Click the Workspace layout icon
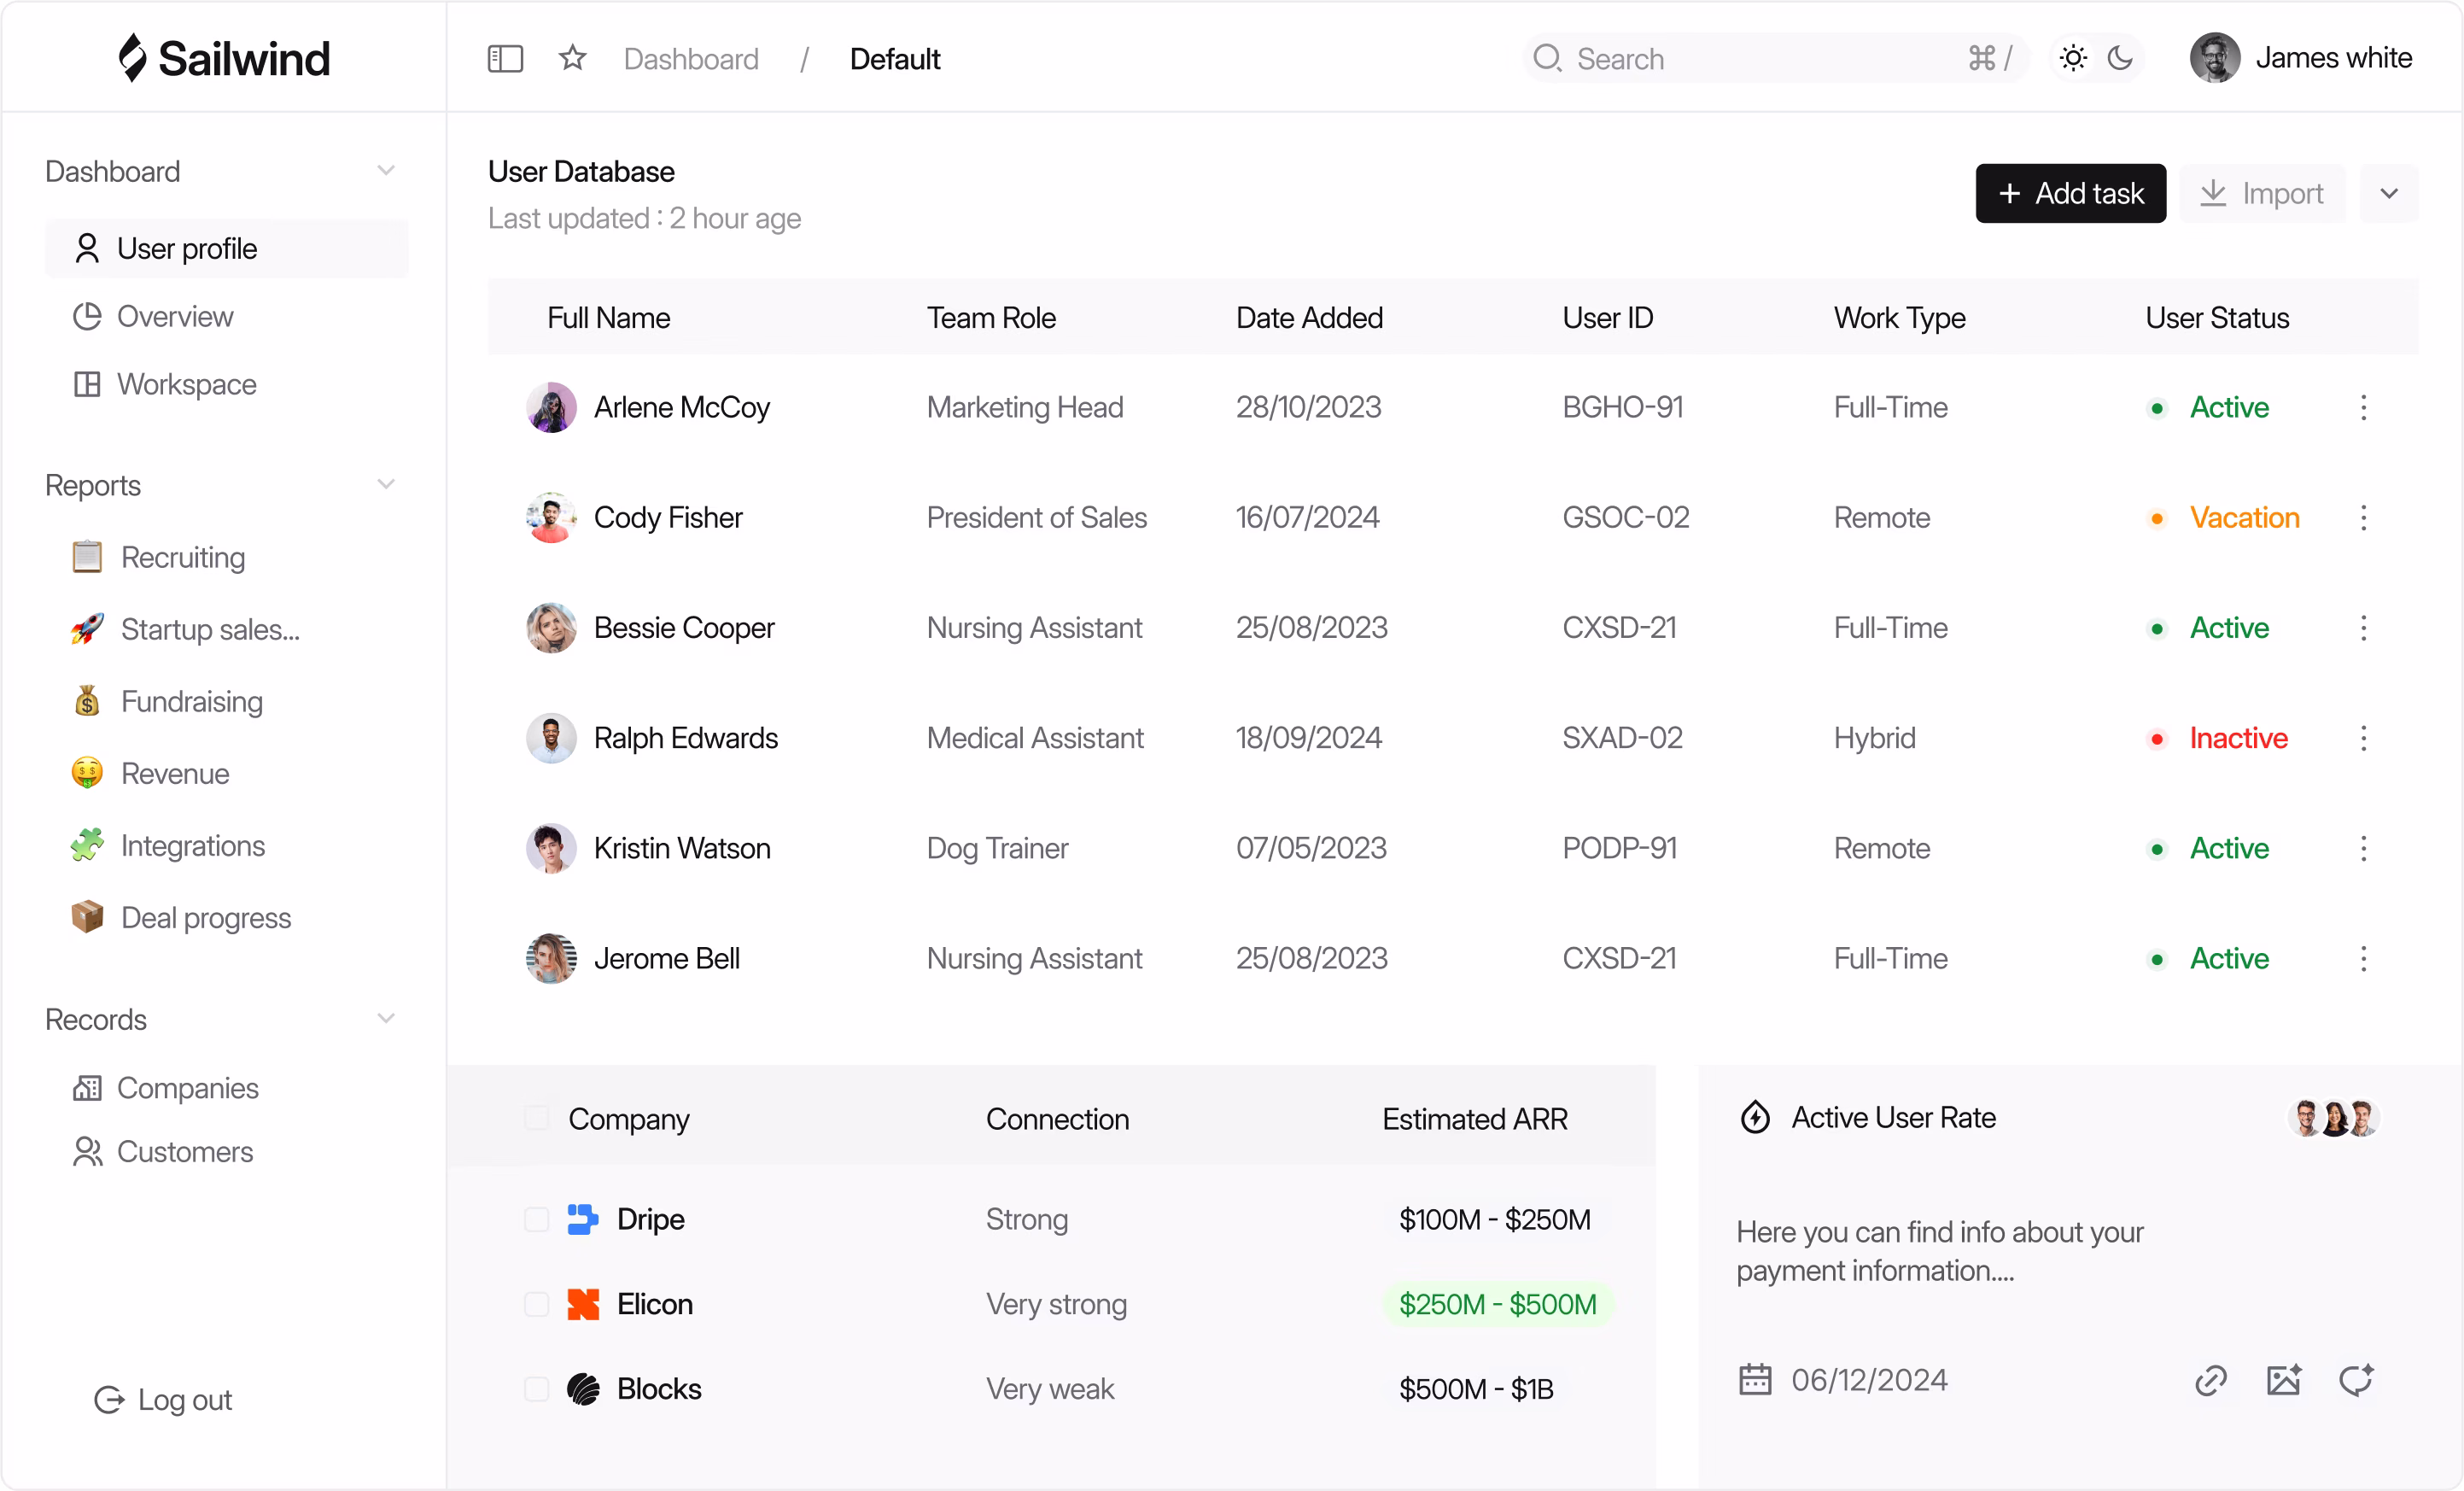 pos(87,384)
